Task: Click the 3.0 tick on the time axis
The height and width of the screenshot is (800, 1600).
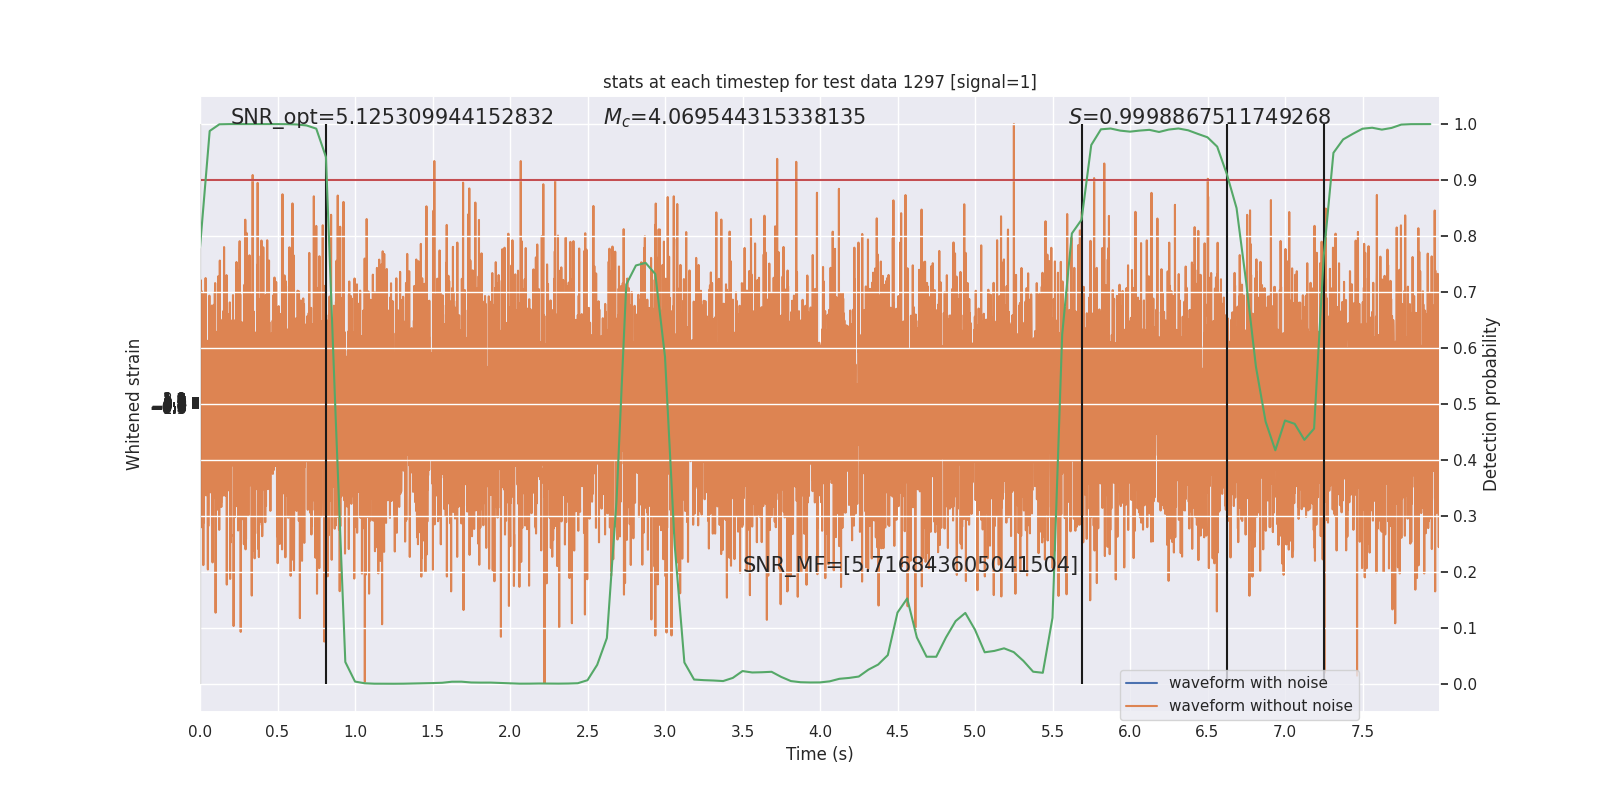Action: click(x=665, y=732)
